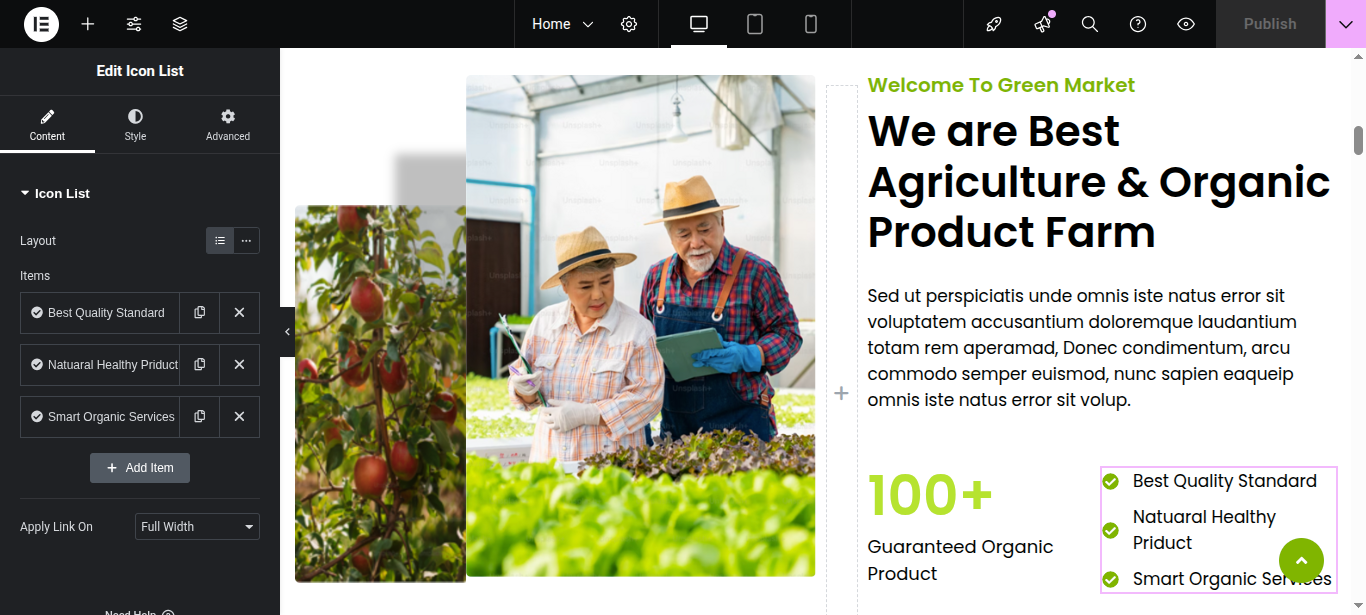Expand the Publish options arrow

1345,24
